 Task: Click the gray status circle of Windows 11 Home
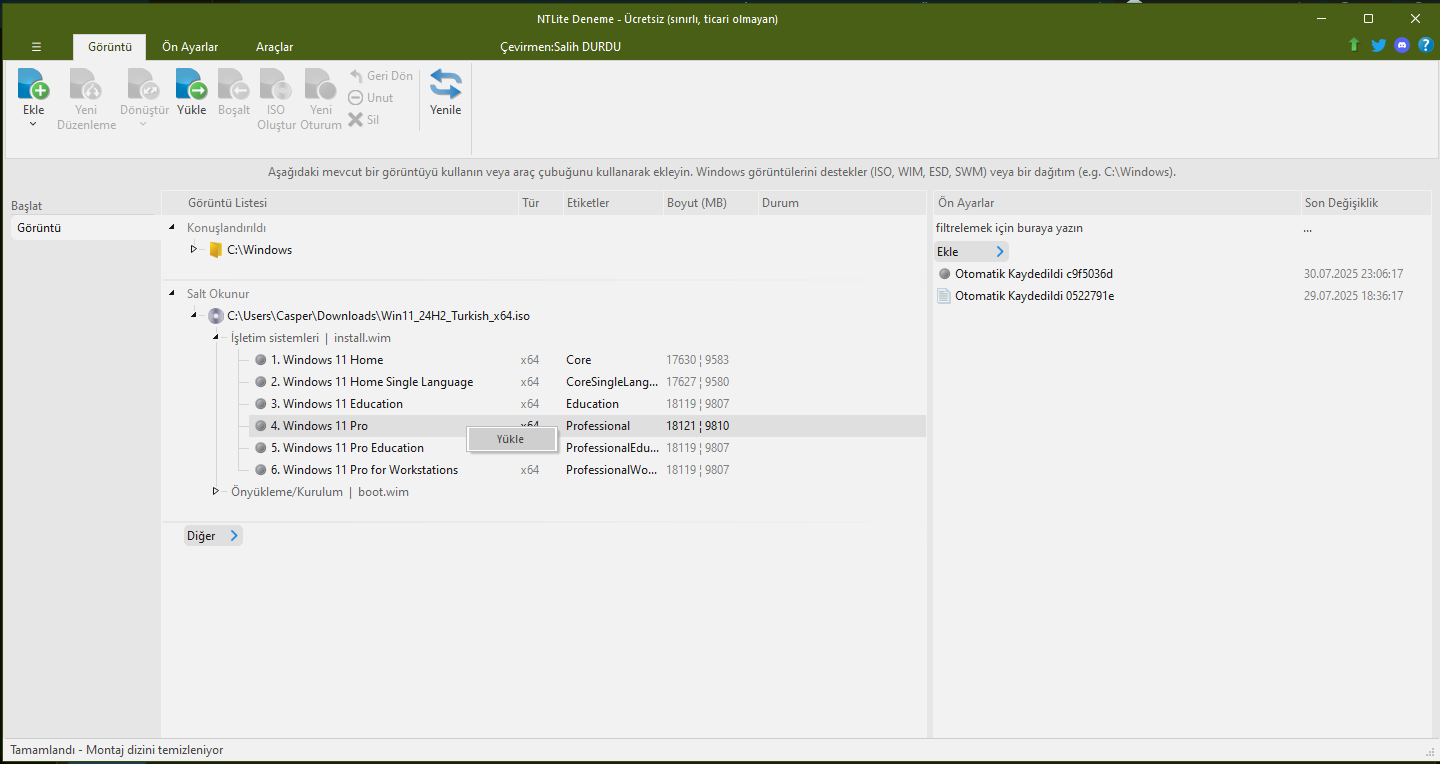pyautogui.click(x=260, y=360)
